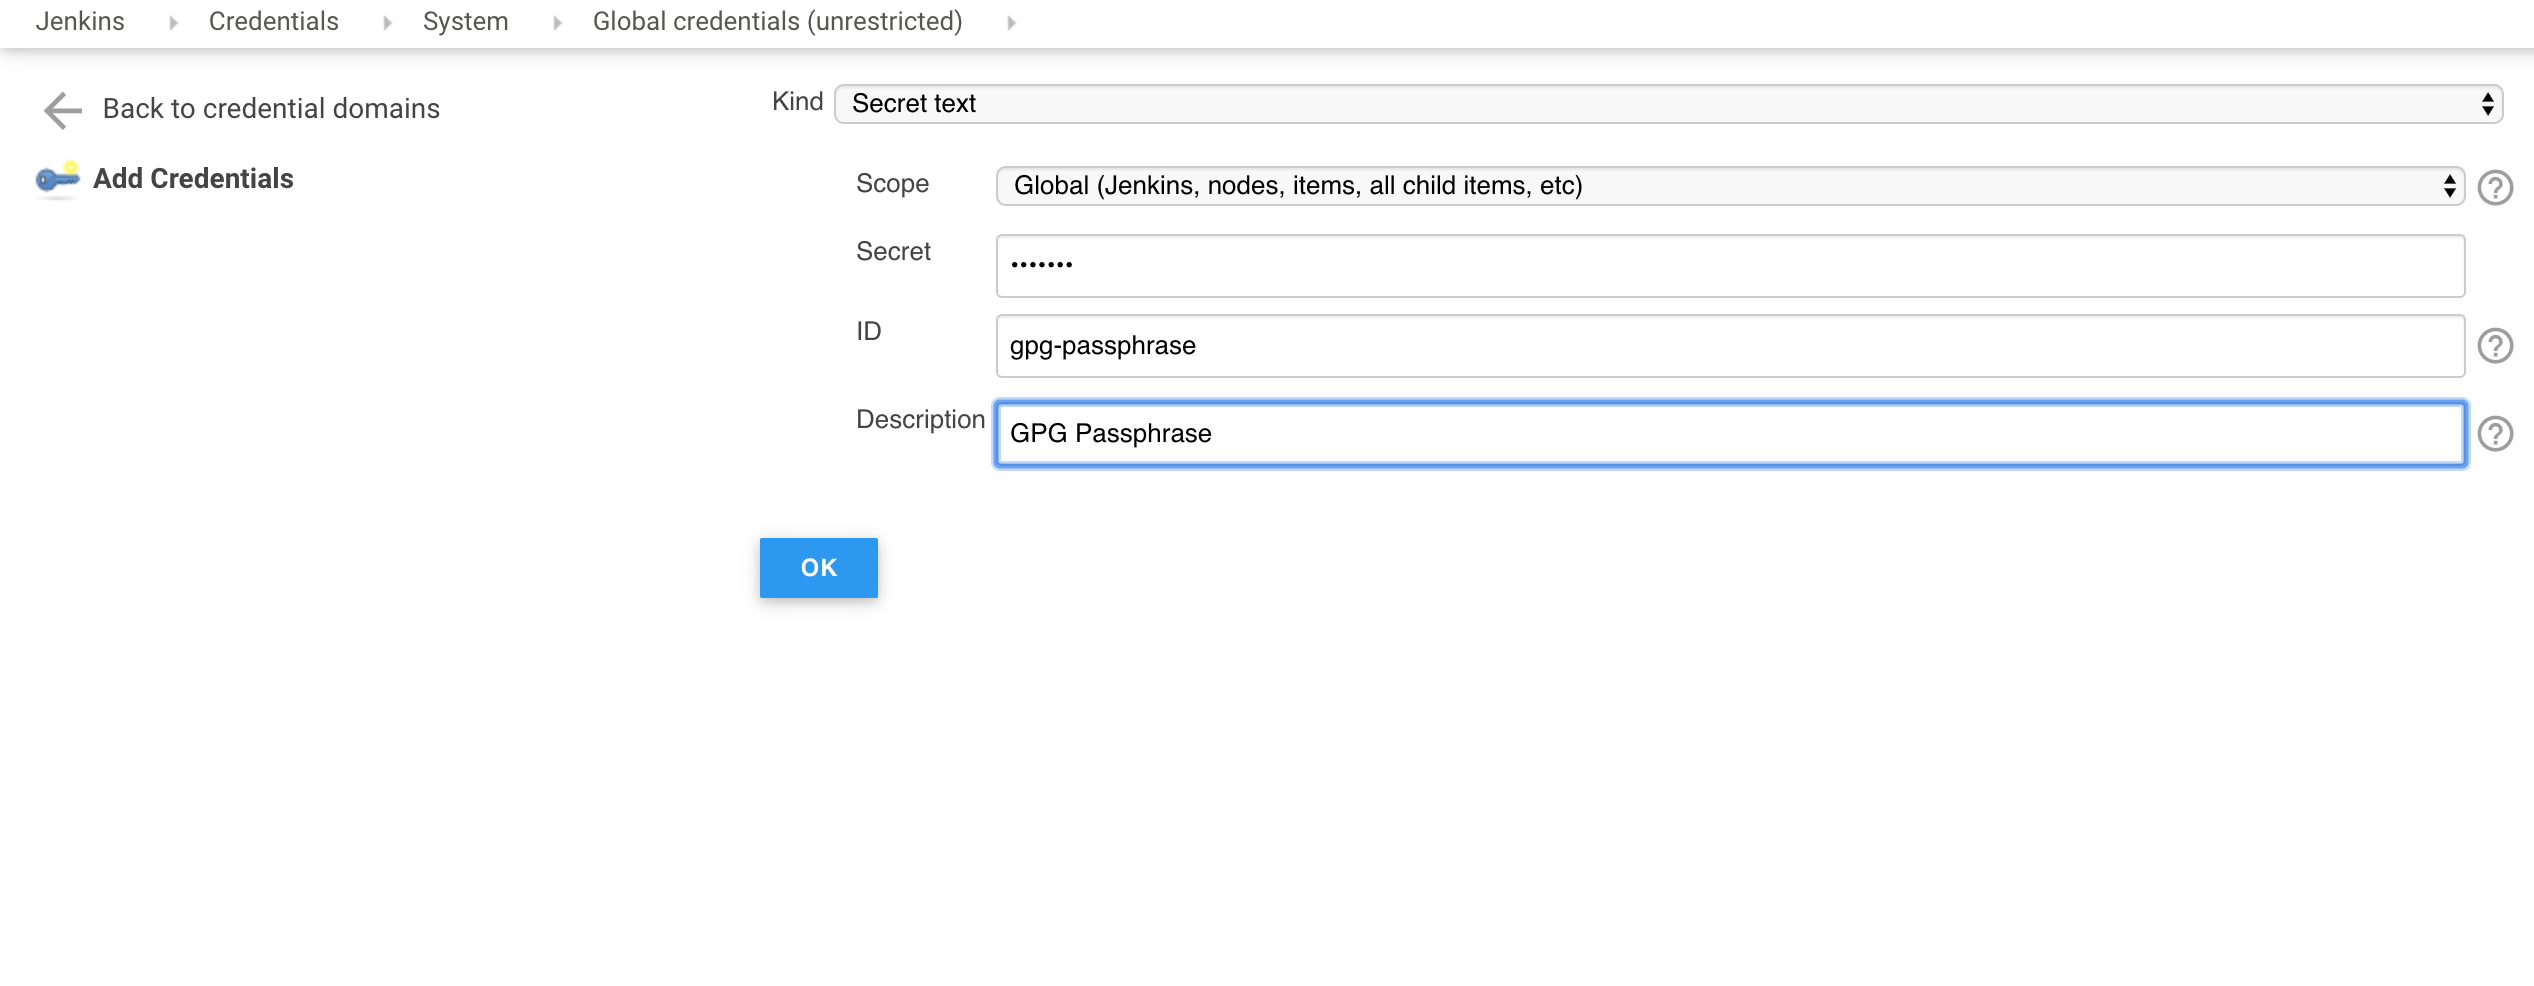The height and width of the screenshot is (986, 2534).
Task: Navigate to Credentials breadcrumb
Action: (x=273, y=22)
